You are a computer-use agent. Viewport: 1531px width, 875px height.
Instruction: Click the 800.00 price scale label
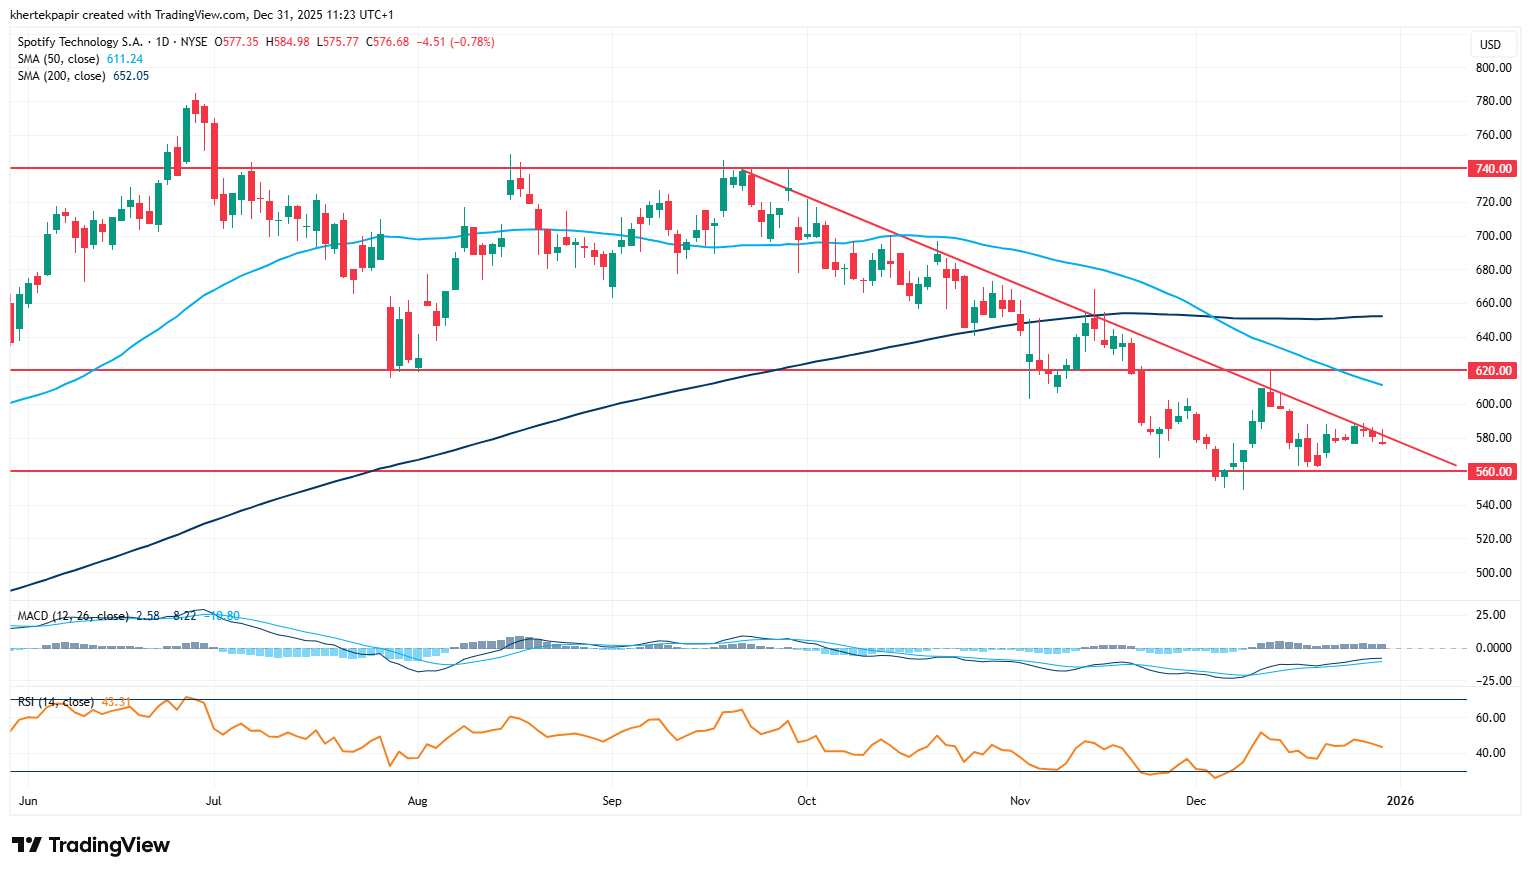1493,68
